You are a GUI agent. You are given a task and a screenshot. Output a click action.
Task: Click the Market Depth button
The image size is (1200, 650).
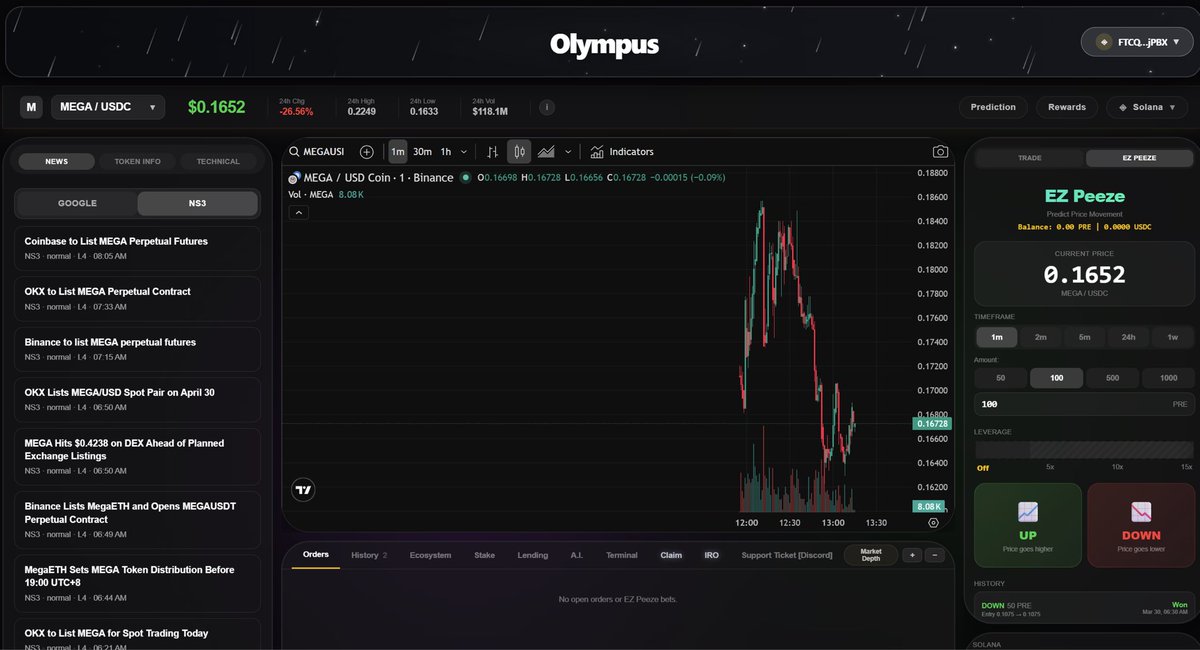pyautogui.click(x=871, y=555)
